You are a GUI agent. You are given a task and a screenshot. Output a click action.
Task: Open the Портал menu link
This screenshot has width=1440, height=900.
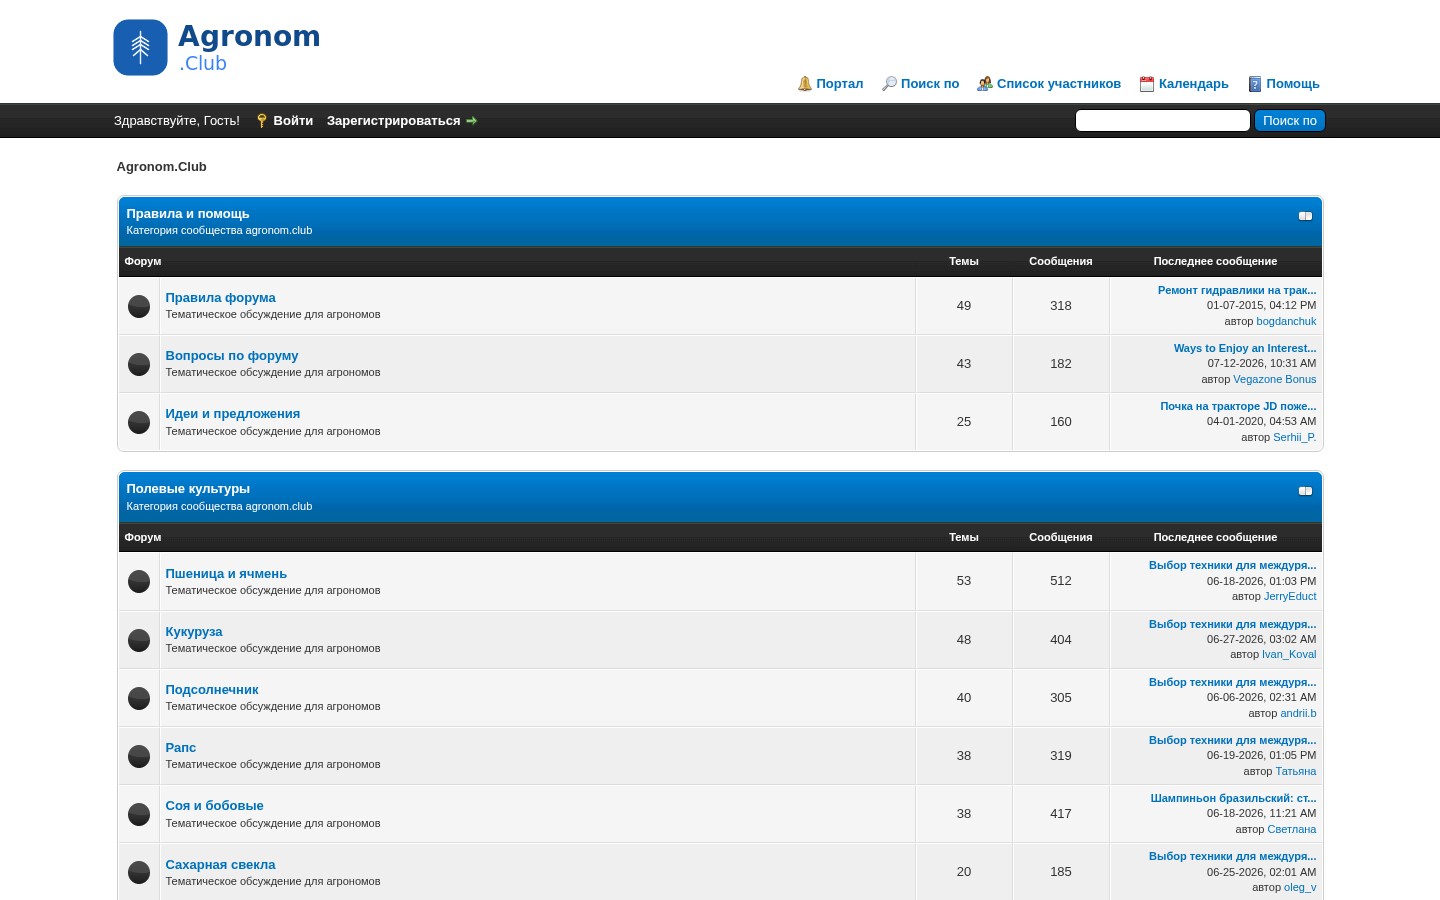click(x=839, y=84)
